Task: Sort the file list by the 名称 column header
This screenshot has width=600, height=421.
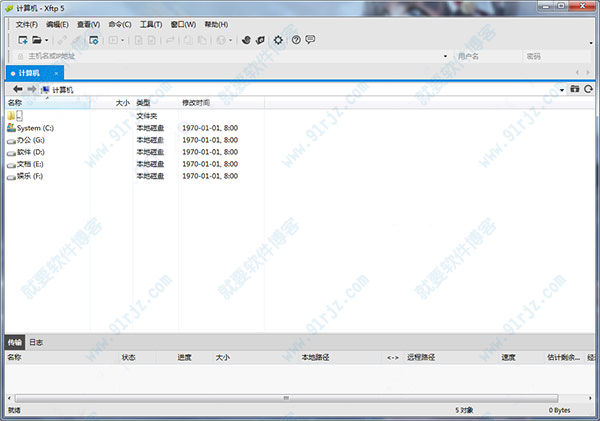Action: pyautogui.click(x=14, y=102)
